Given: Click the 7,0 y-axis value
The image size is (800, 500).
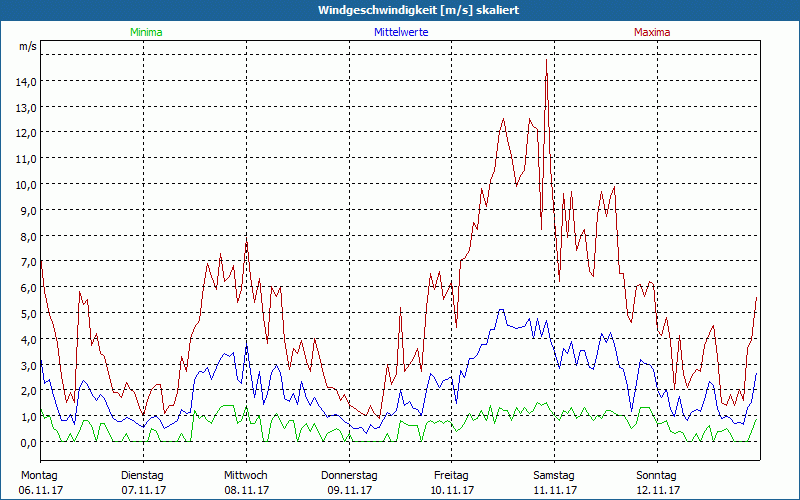Looking at the screenshot, I should (29, 262).
